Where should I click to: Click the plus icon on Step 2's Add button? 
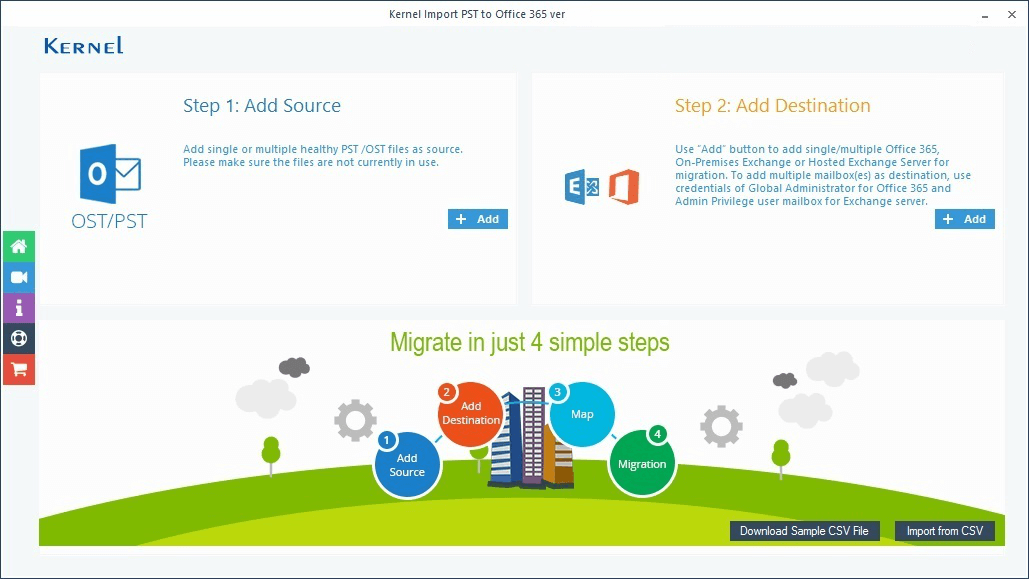pyautogui.click(x=949, y=218)
